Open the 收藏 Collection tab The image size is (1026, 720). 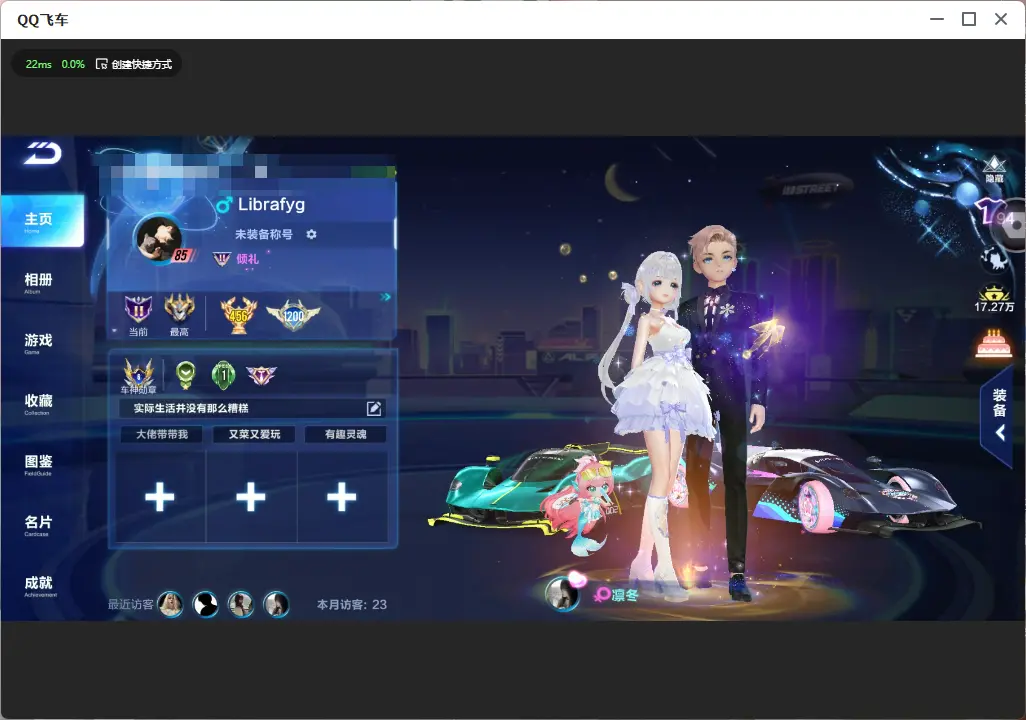39,404
